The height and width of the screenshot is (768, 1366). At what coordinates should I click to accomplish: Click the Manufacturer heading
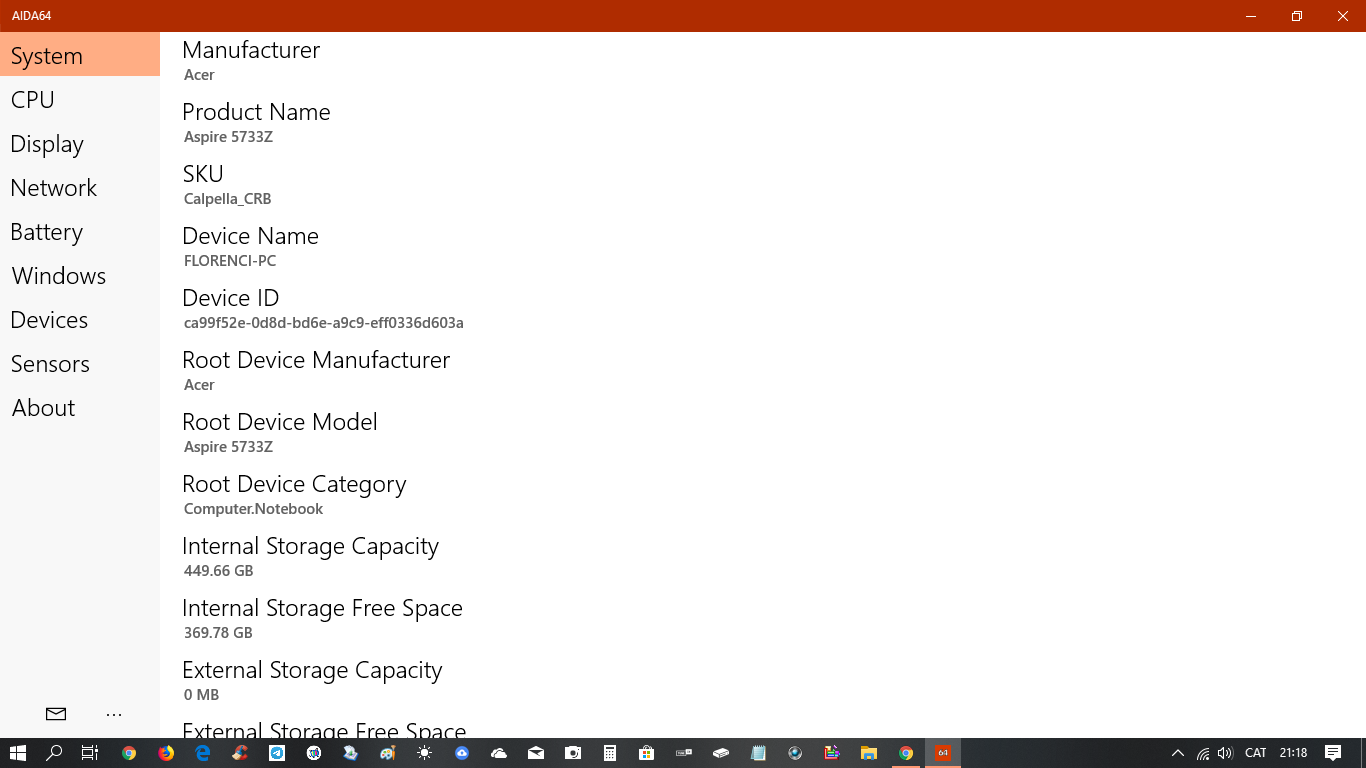click(251, 50)
